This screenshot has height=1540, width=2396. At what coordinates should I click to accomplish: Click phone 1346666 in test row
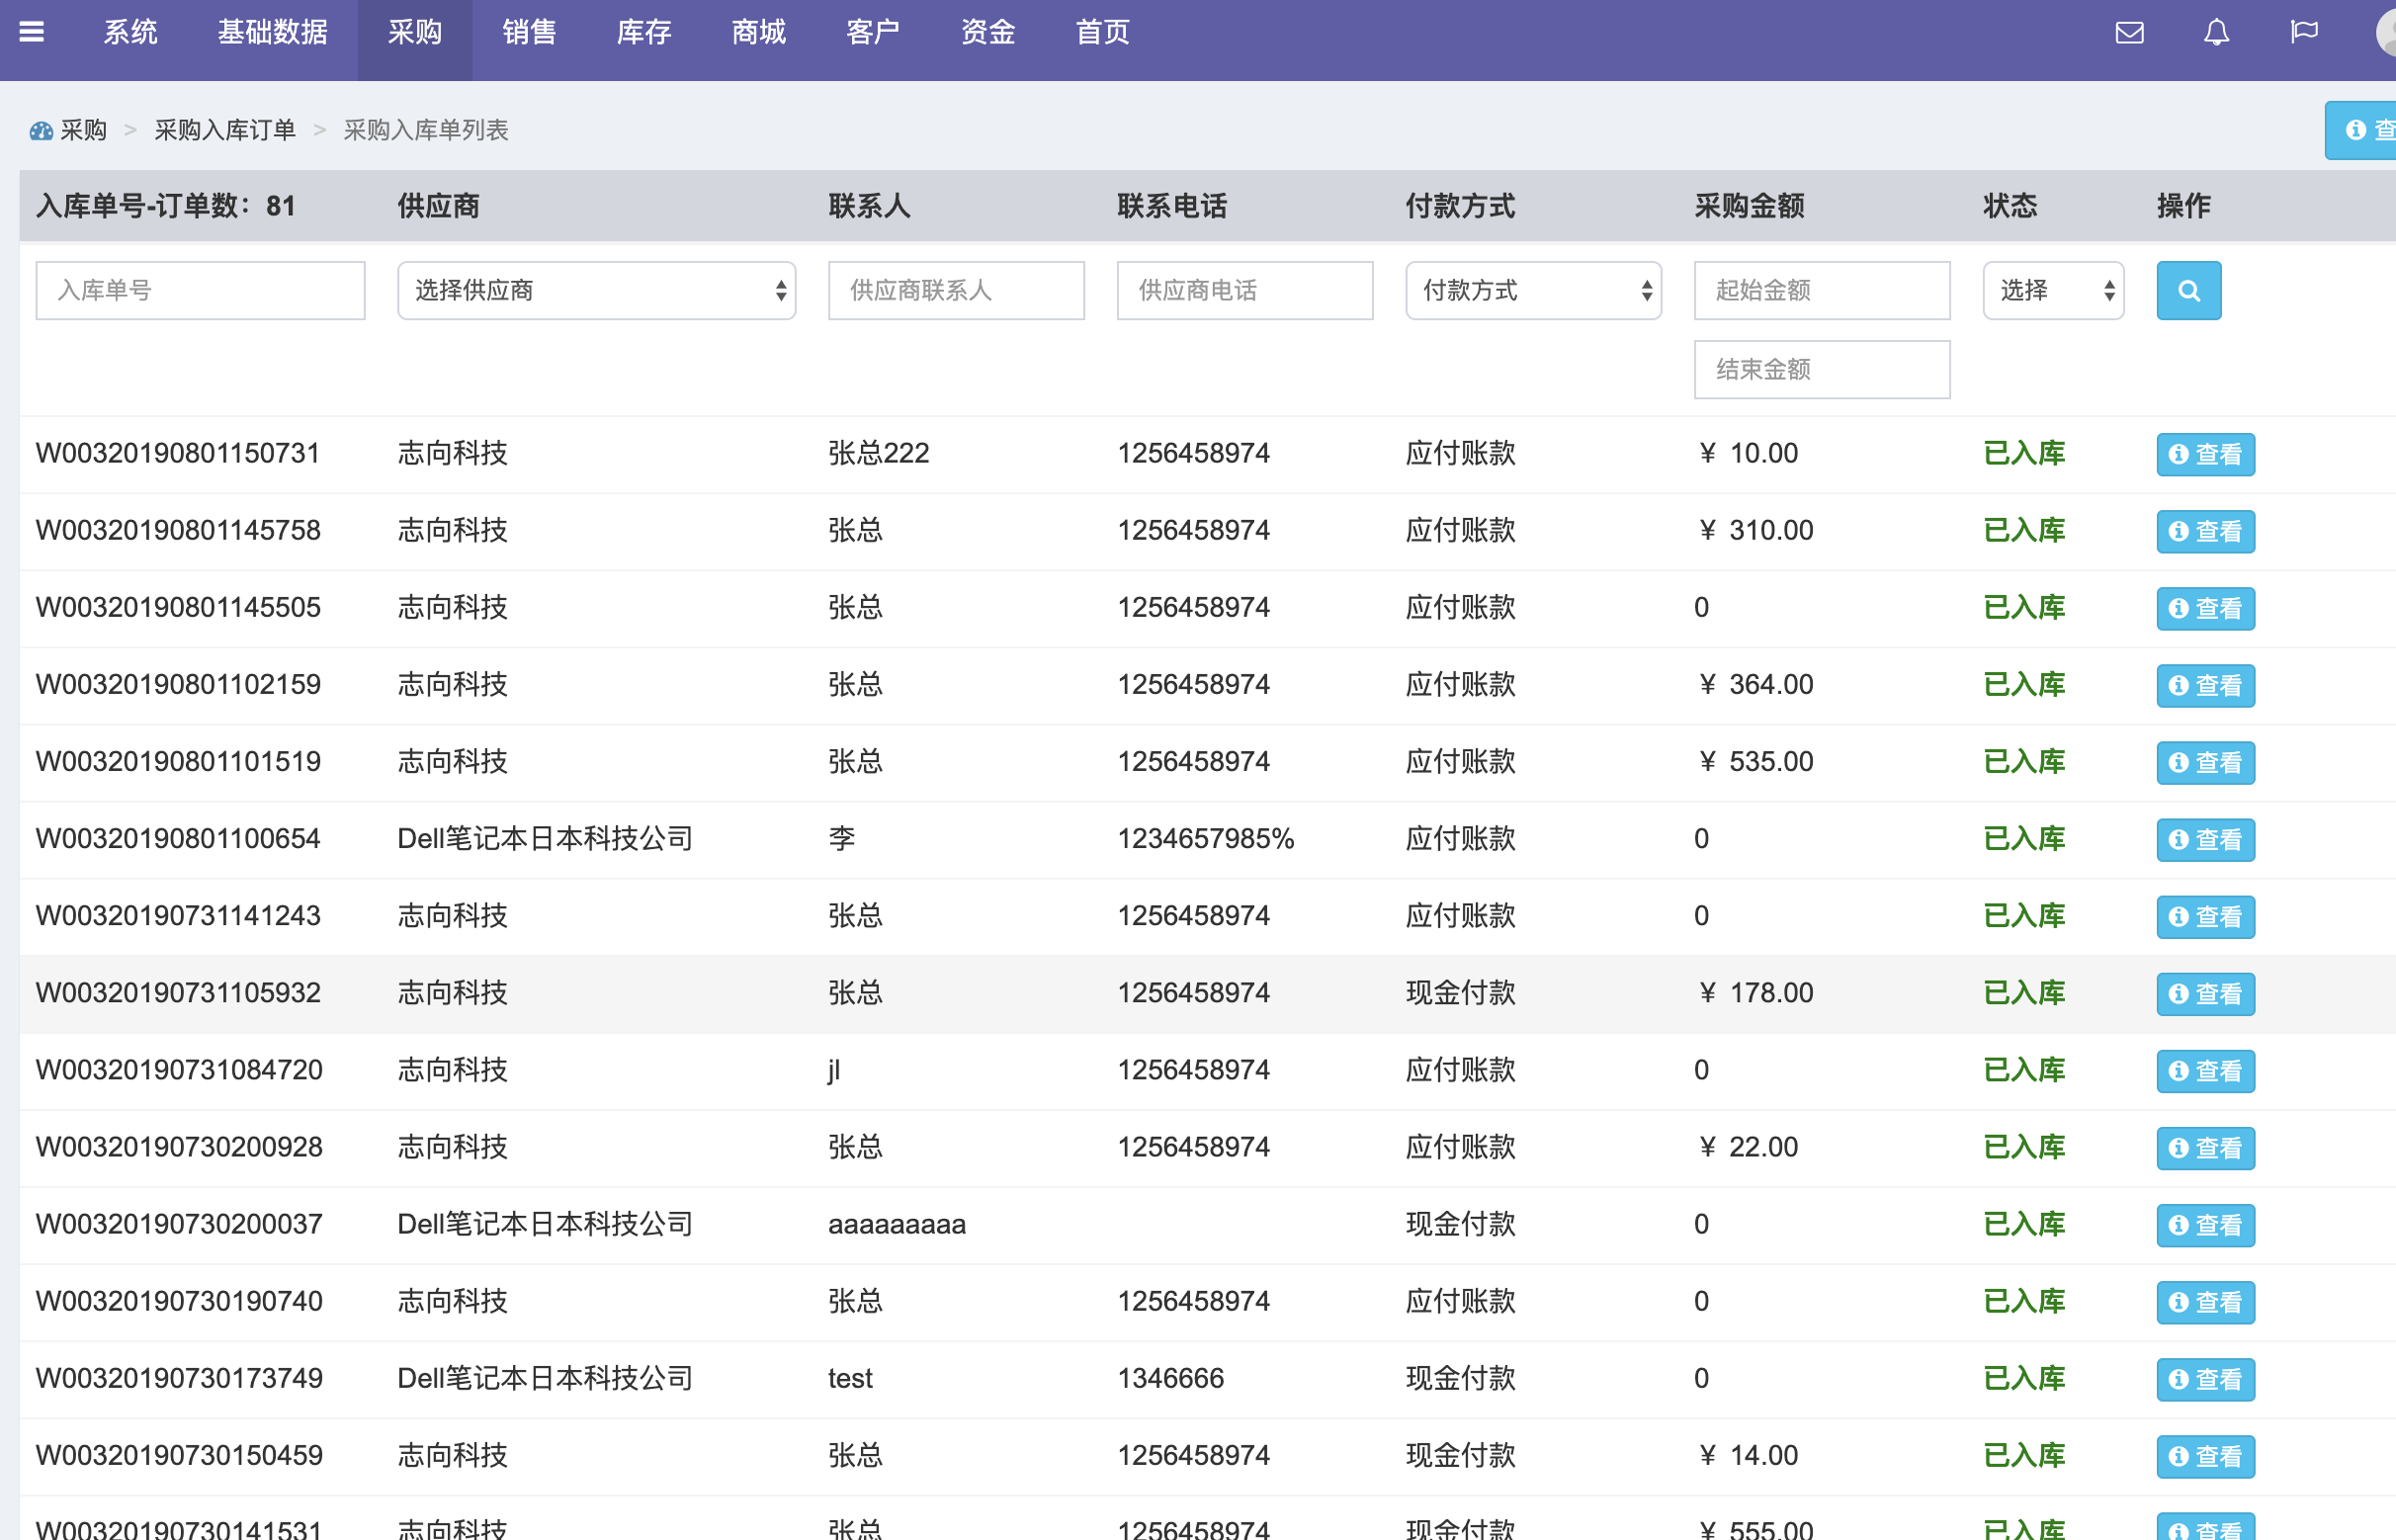(x=1170, y=1379)
